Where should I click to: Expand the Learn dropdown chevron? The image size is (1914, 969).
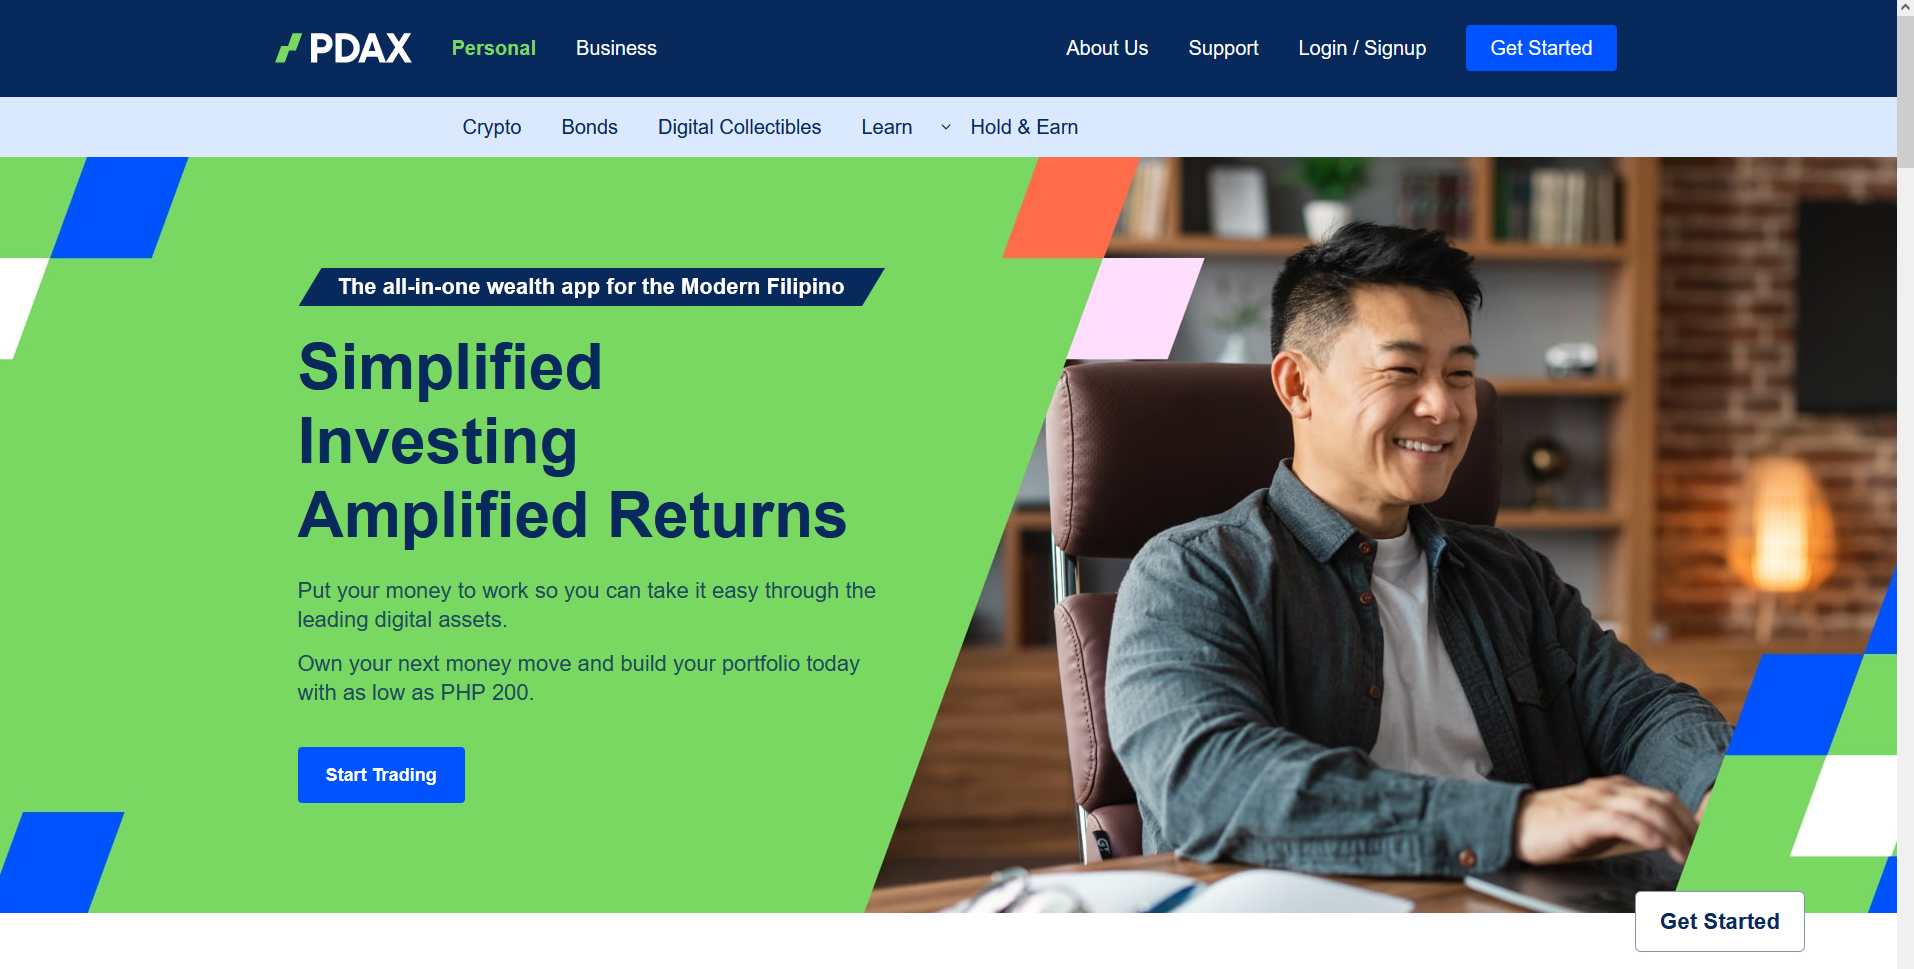click(x=945, y=127)
